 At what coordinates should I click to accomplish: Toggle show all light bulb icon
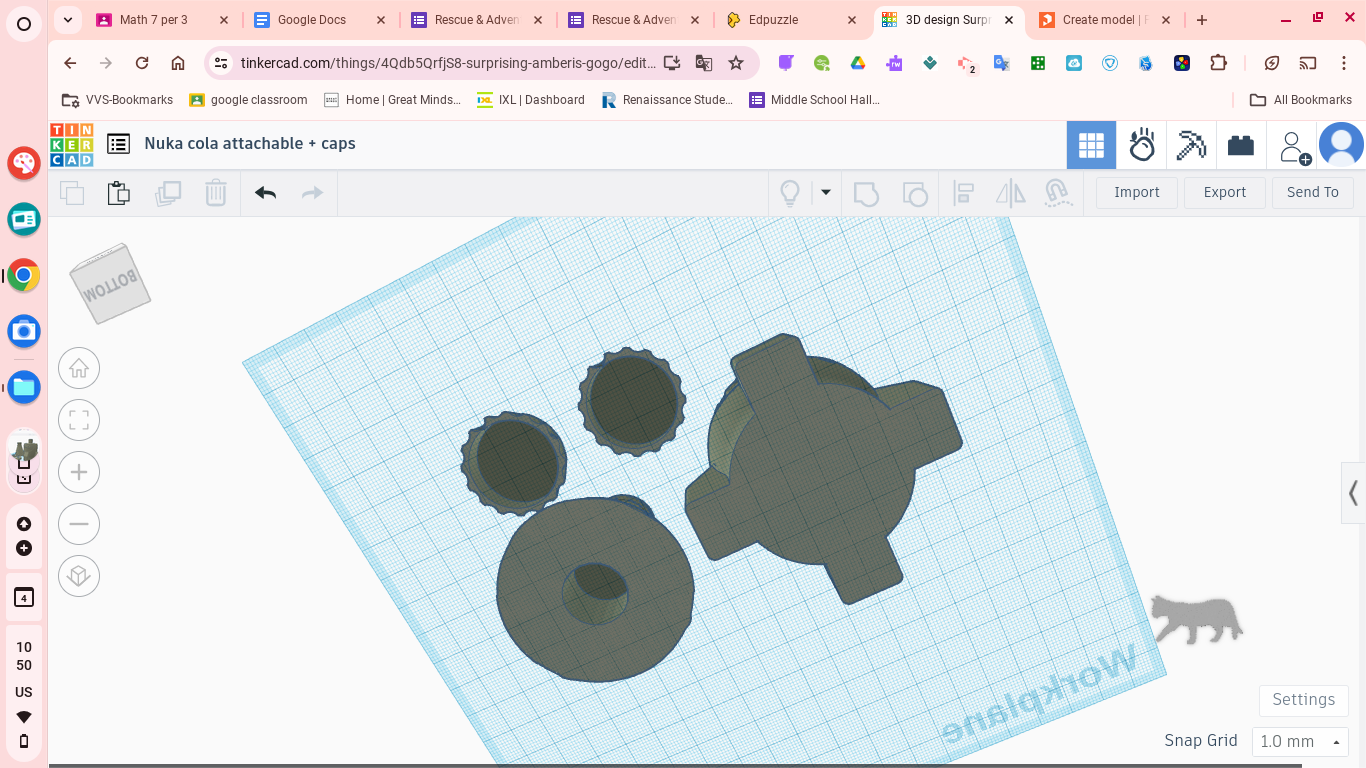click(x=790, y=193)
